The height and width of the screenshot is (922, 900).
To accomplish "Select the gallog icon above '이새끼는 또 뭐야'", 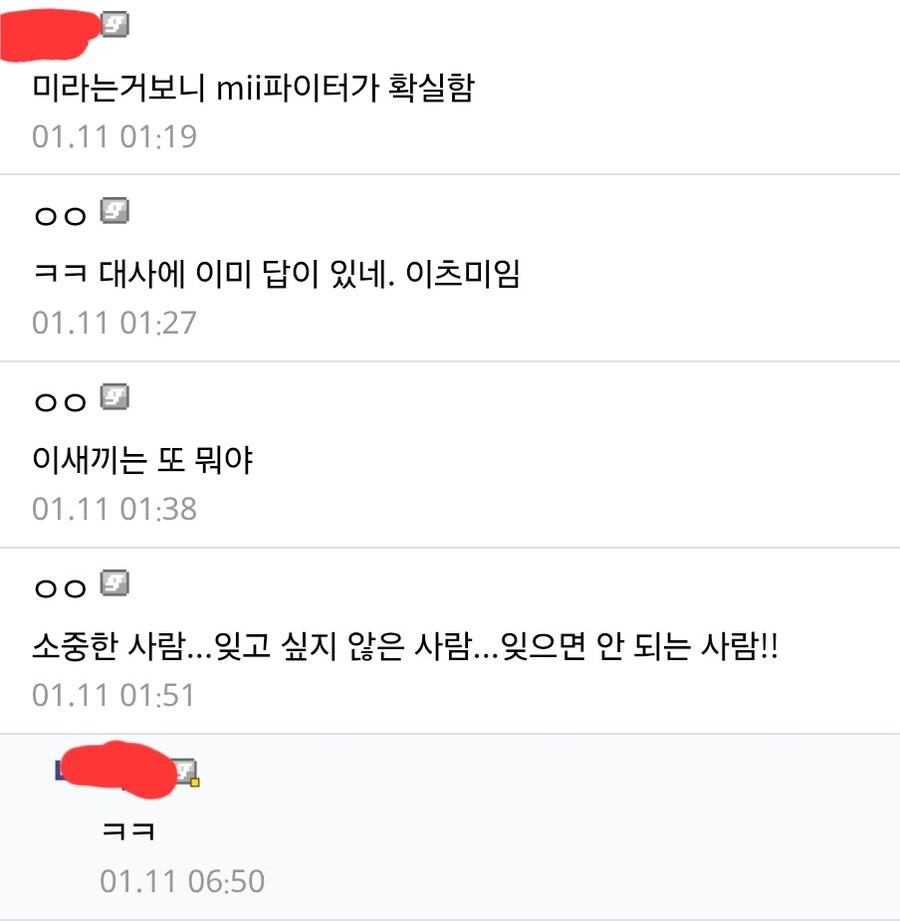I will (116, 398).
